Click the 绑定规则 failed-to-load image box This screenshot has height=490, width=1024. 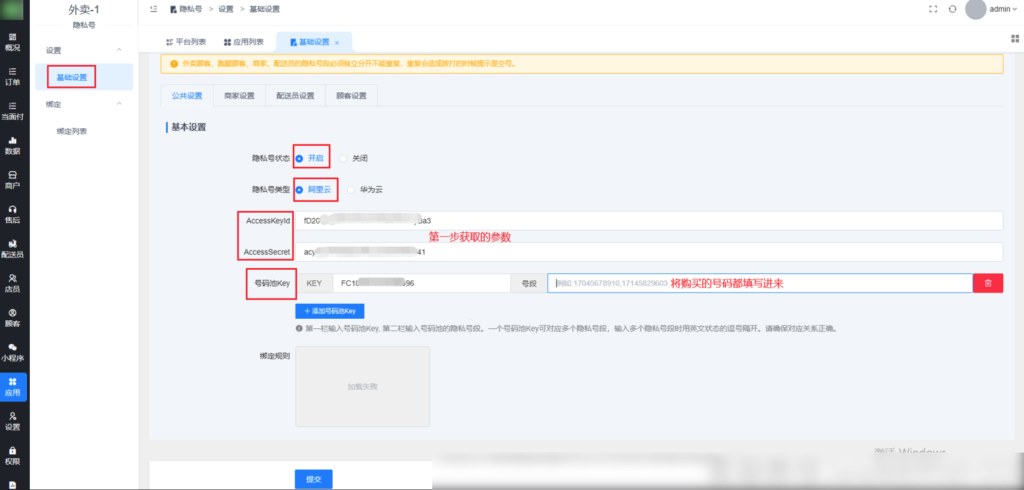point(362,386)
